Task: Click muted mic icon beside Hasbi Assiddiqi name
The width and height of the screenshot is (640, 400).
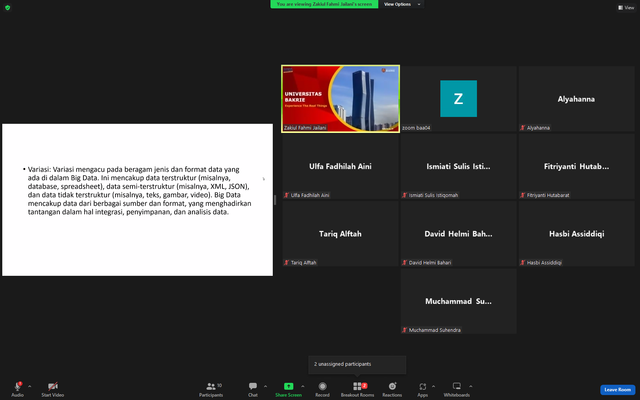Action: [x=522, y=262]
